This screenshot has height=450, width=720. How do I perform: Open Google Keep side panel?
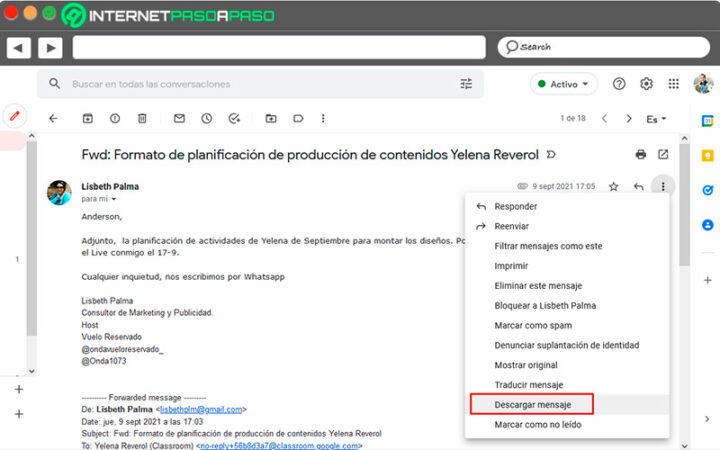click(708, 156)
